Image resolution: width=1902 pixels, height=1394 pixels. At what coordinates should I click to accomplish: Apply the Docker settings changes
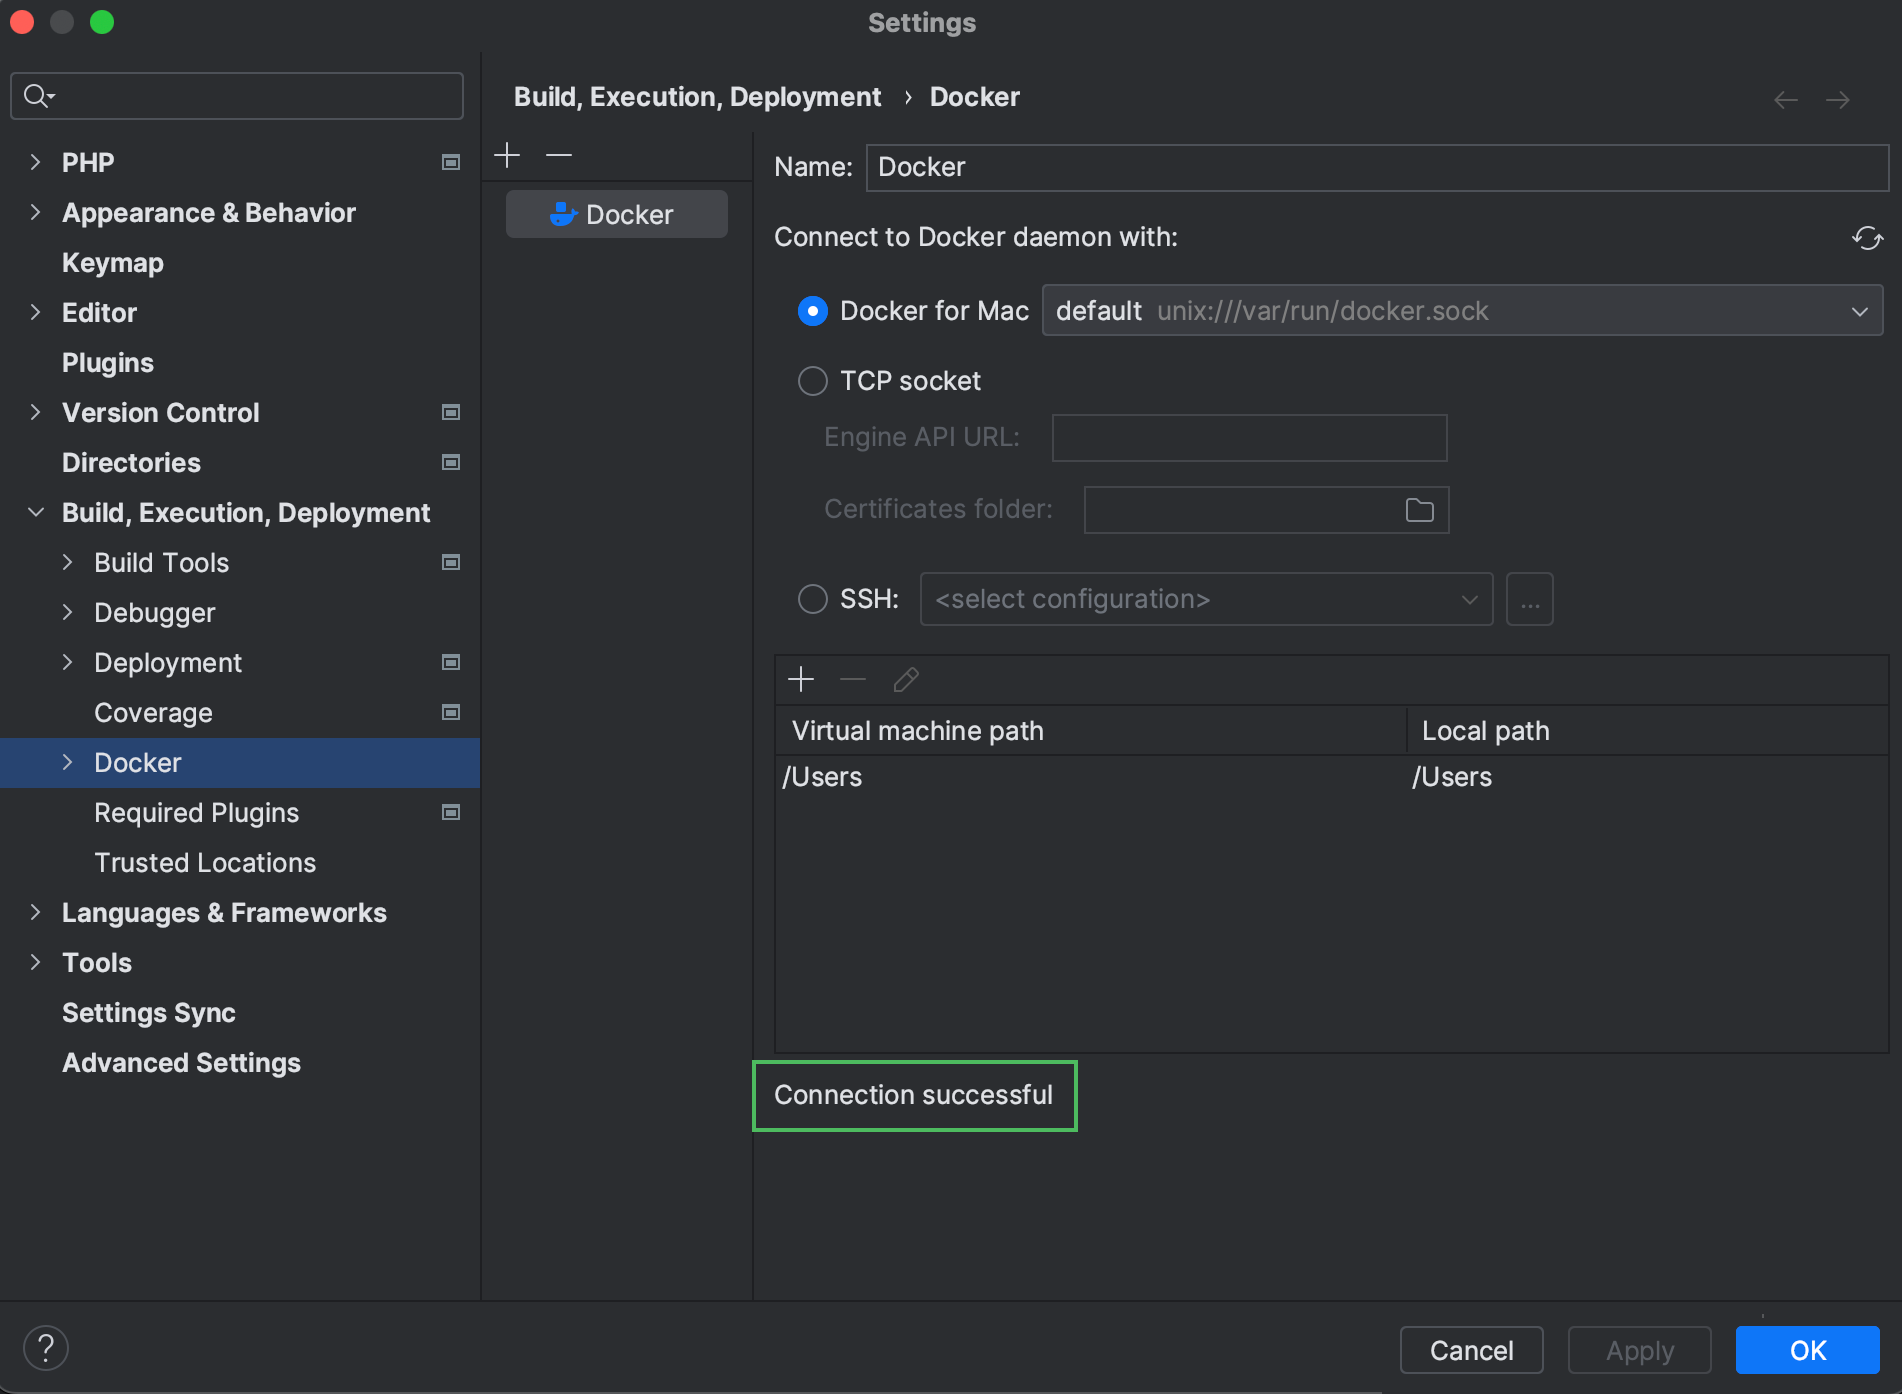(1638, 1350)
